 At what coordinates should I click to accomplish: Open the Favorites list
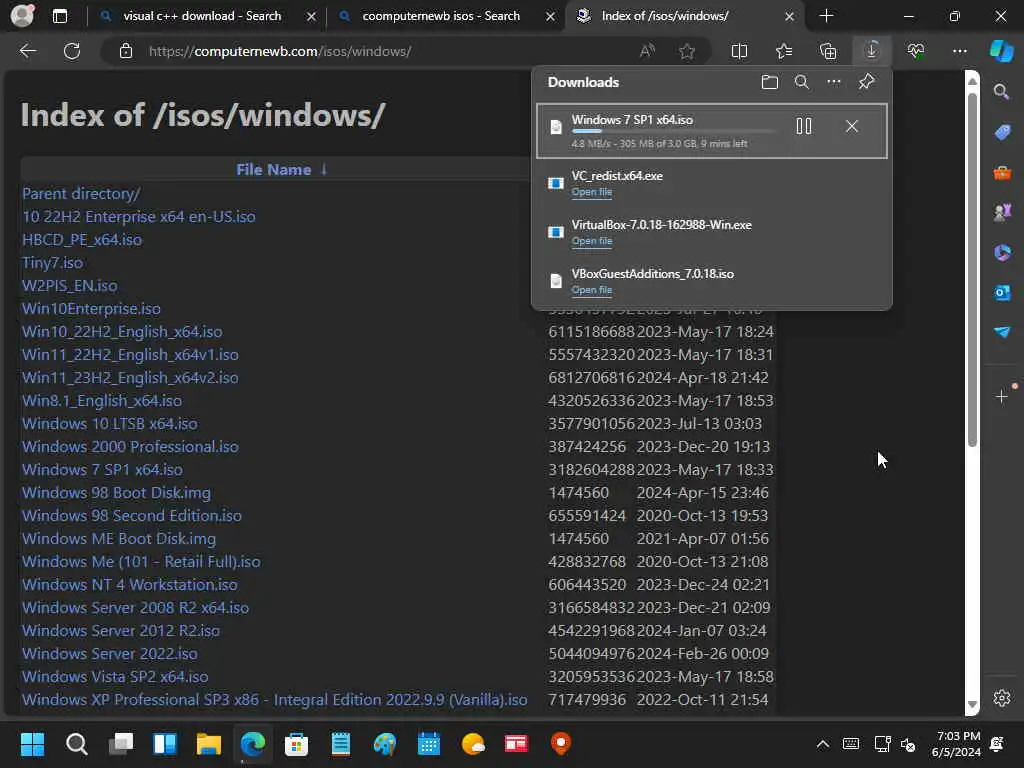point(784,51)
